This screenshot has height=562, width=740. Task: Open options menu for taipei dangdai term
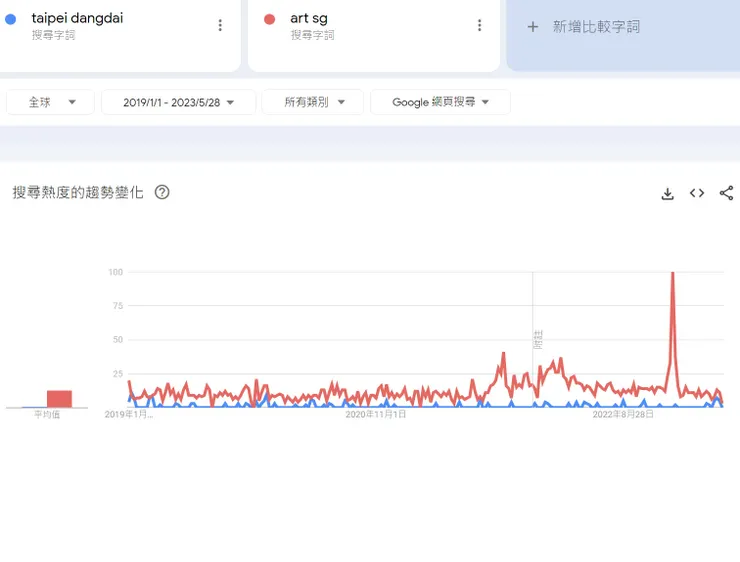click(220, 25)
